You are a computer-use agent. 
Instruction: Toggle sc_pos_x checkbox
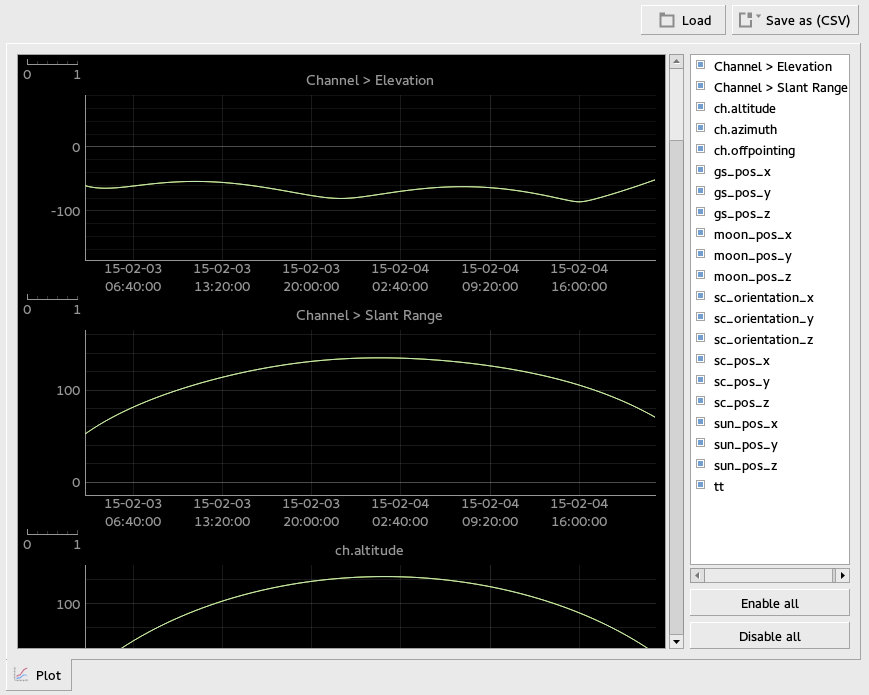coord(701,360)
